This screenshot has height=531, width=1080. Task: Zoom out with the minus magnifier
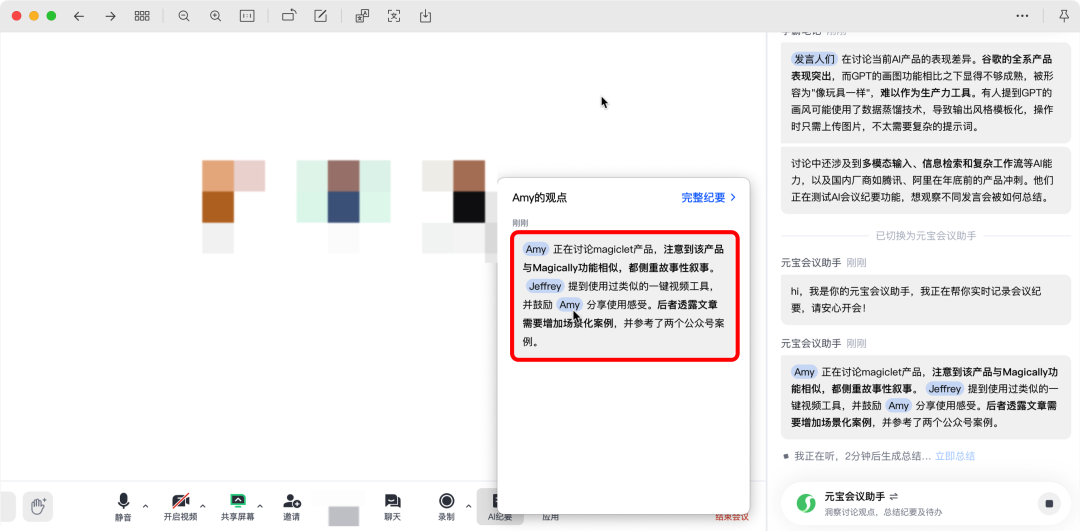(184, 17)
